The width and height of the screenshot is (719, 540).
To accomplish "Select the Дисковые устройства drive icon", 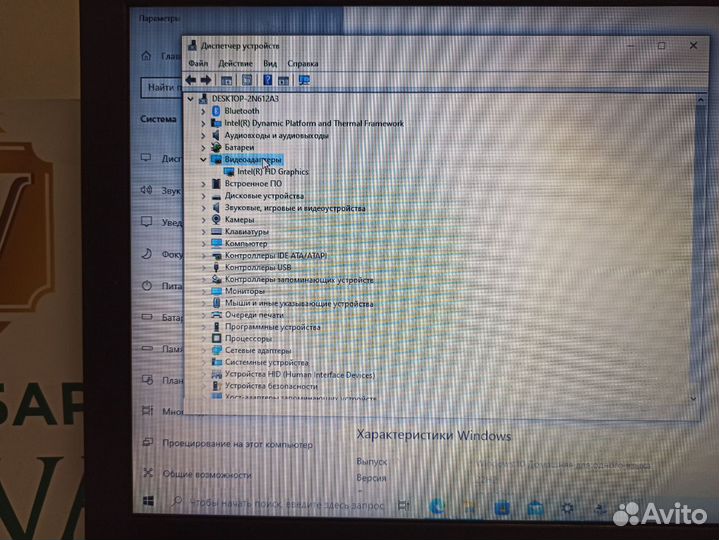I will (x=216, y=196).
